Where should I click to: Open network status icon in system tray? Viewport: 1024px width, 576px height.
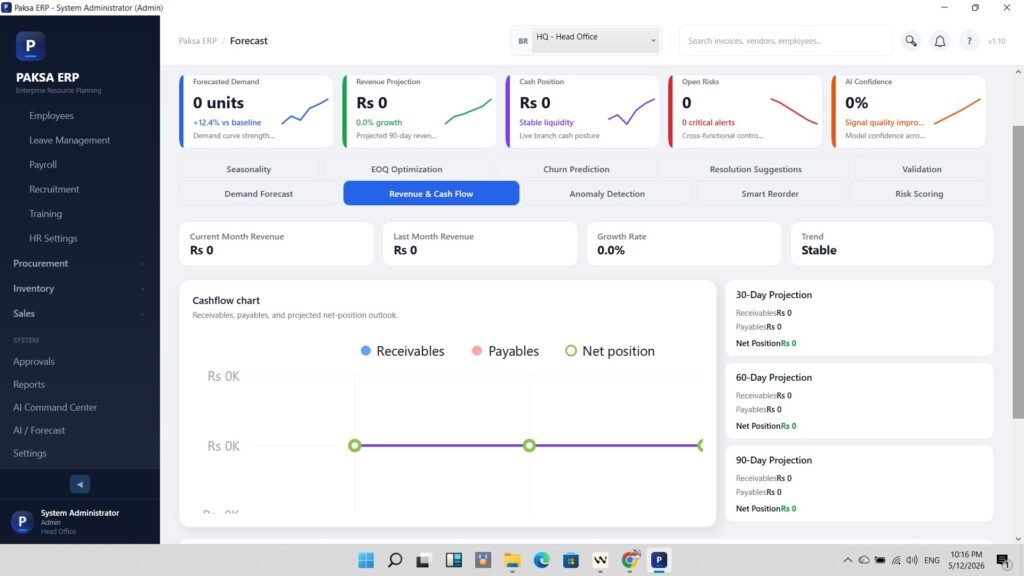tap(896, 560)
